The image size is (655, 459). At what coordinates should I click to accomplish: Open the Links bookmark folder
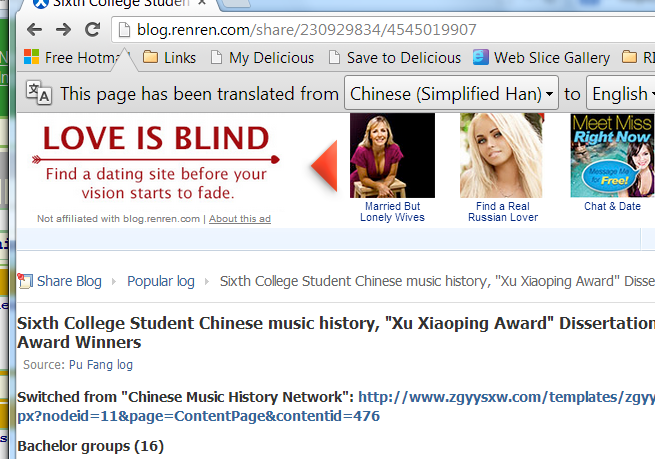pos(169,57)
